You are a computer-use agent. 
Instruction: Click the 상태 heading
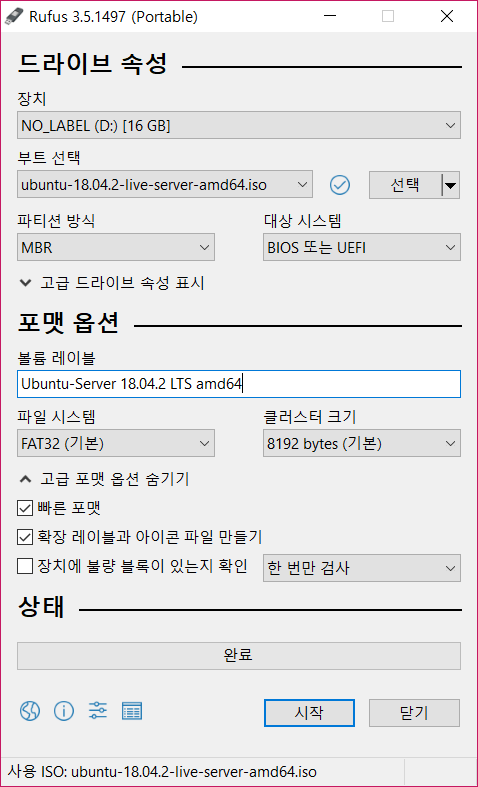point(41,608)
